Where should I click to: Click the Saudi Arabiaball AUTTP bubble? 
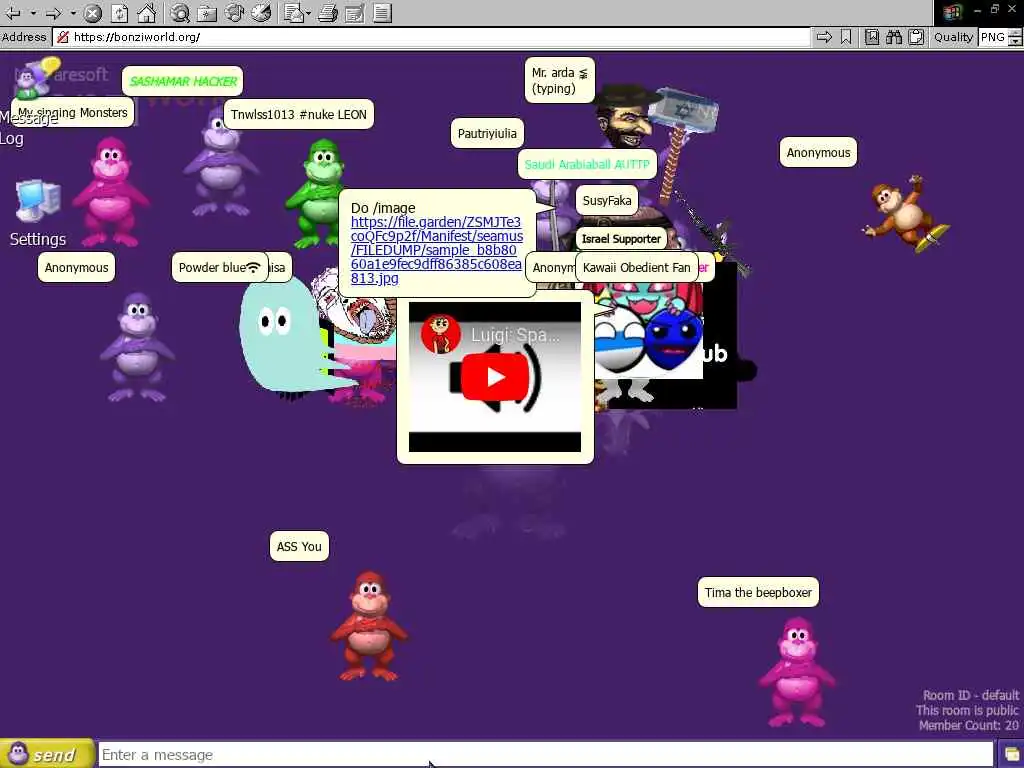point(586,164)
